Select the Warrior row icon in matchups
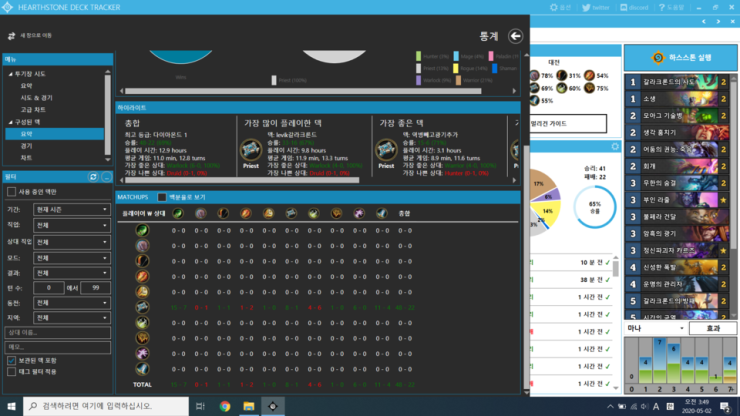The image size is (740, 416). point(142,369)
